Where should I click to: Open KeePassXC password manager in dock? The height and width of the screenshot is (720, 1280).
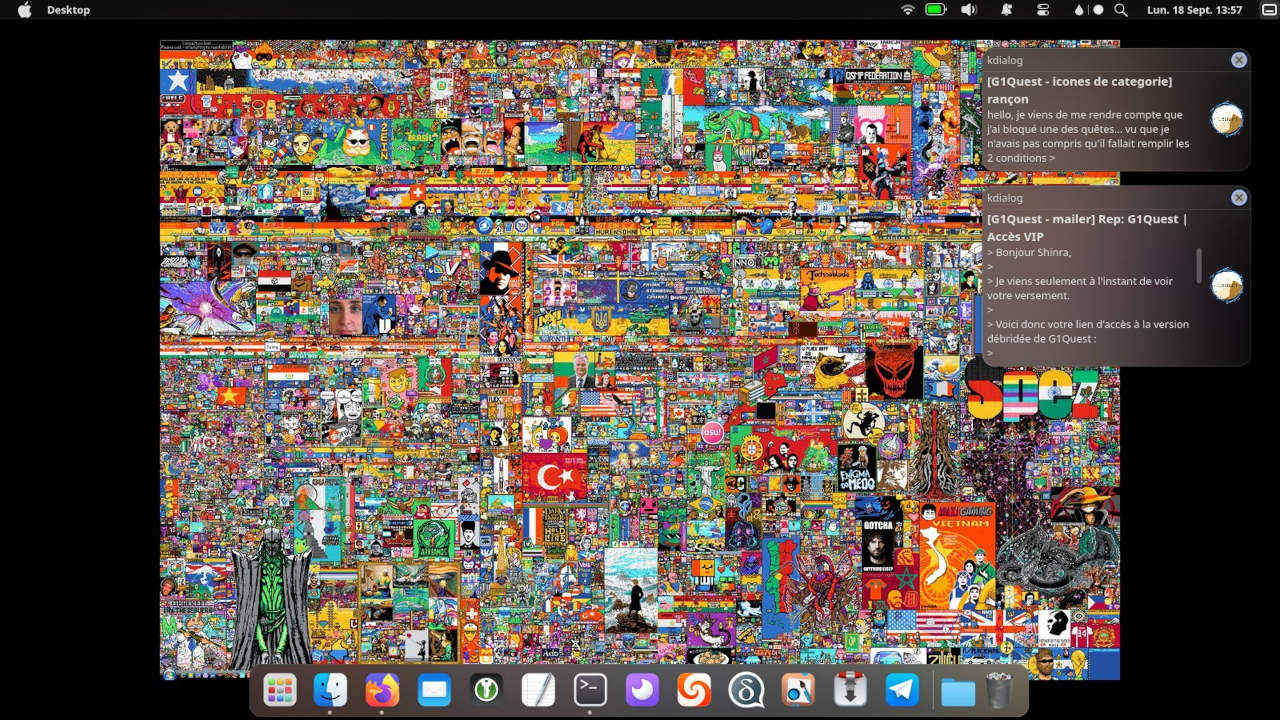pos(486,690)
